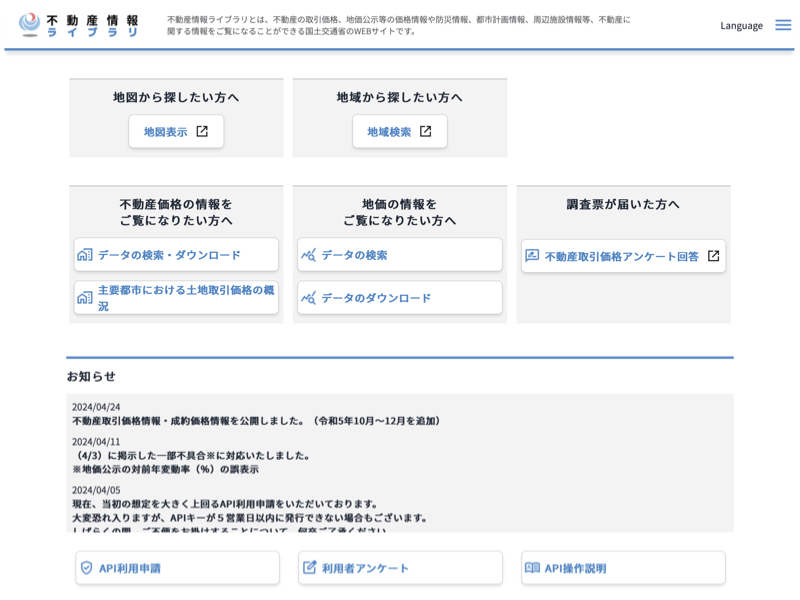
Task: Click the external-link icon beside 不動産取引価格アンケート回答
Action: click(713, 256)
